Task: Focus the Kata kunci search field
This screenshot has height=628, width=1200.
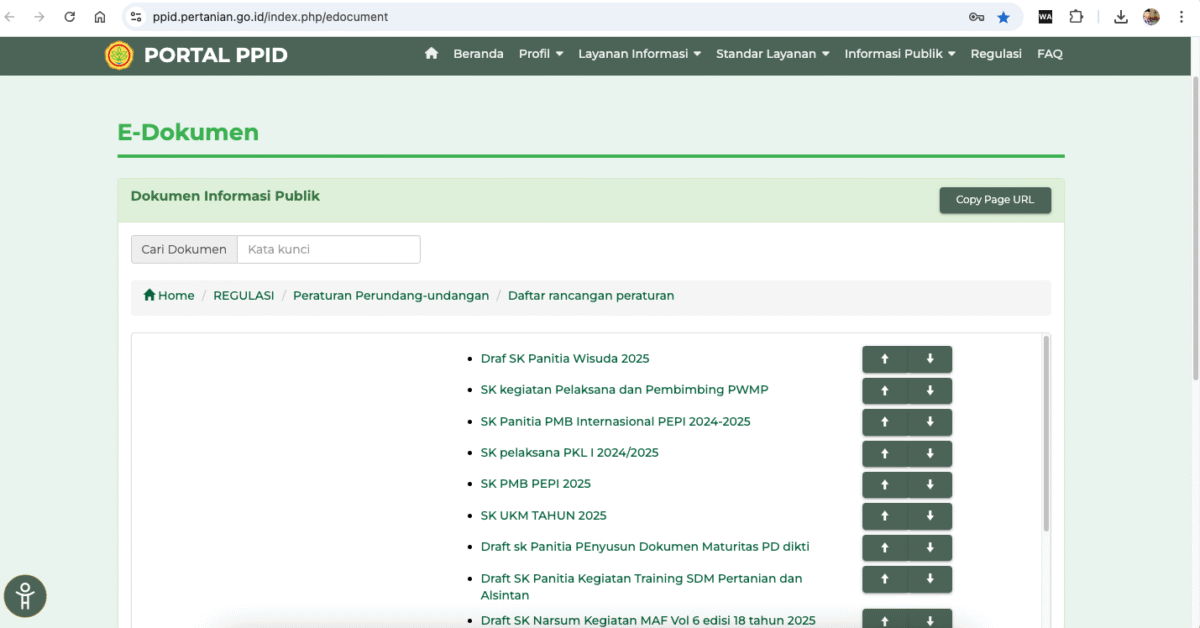Action: (x=328, y=250)
